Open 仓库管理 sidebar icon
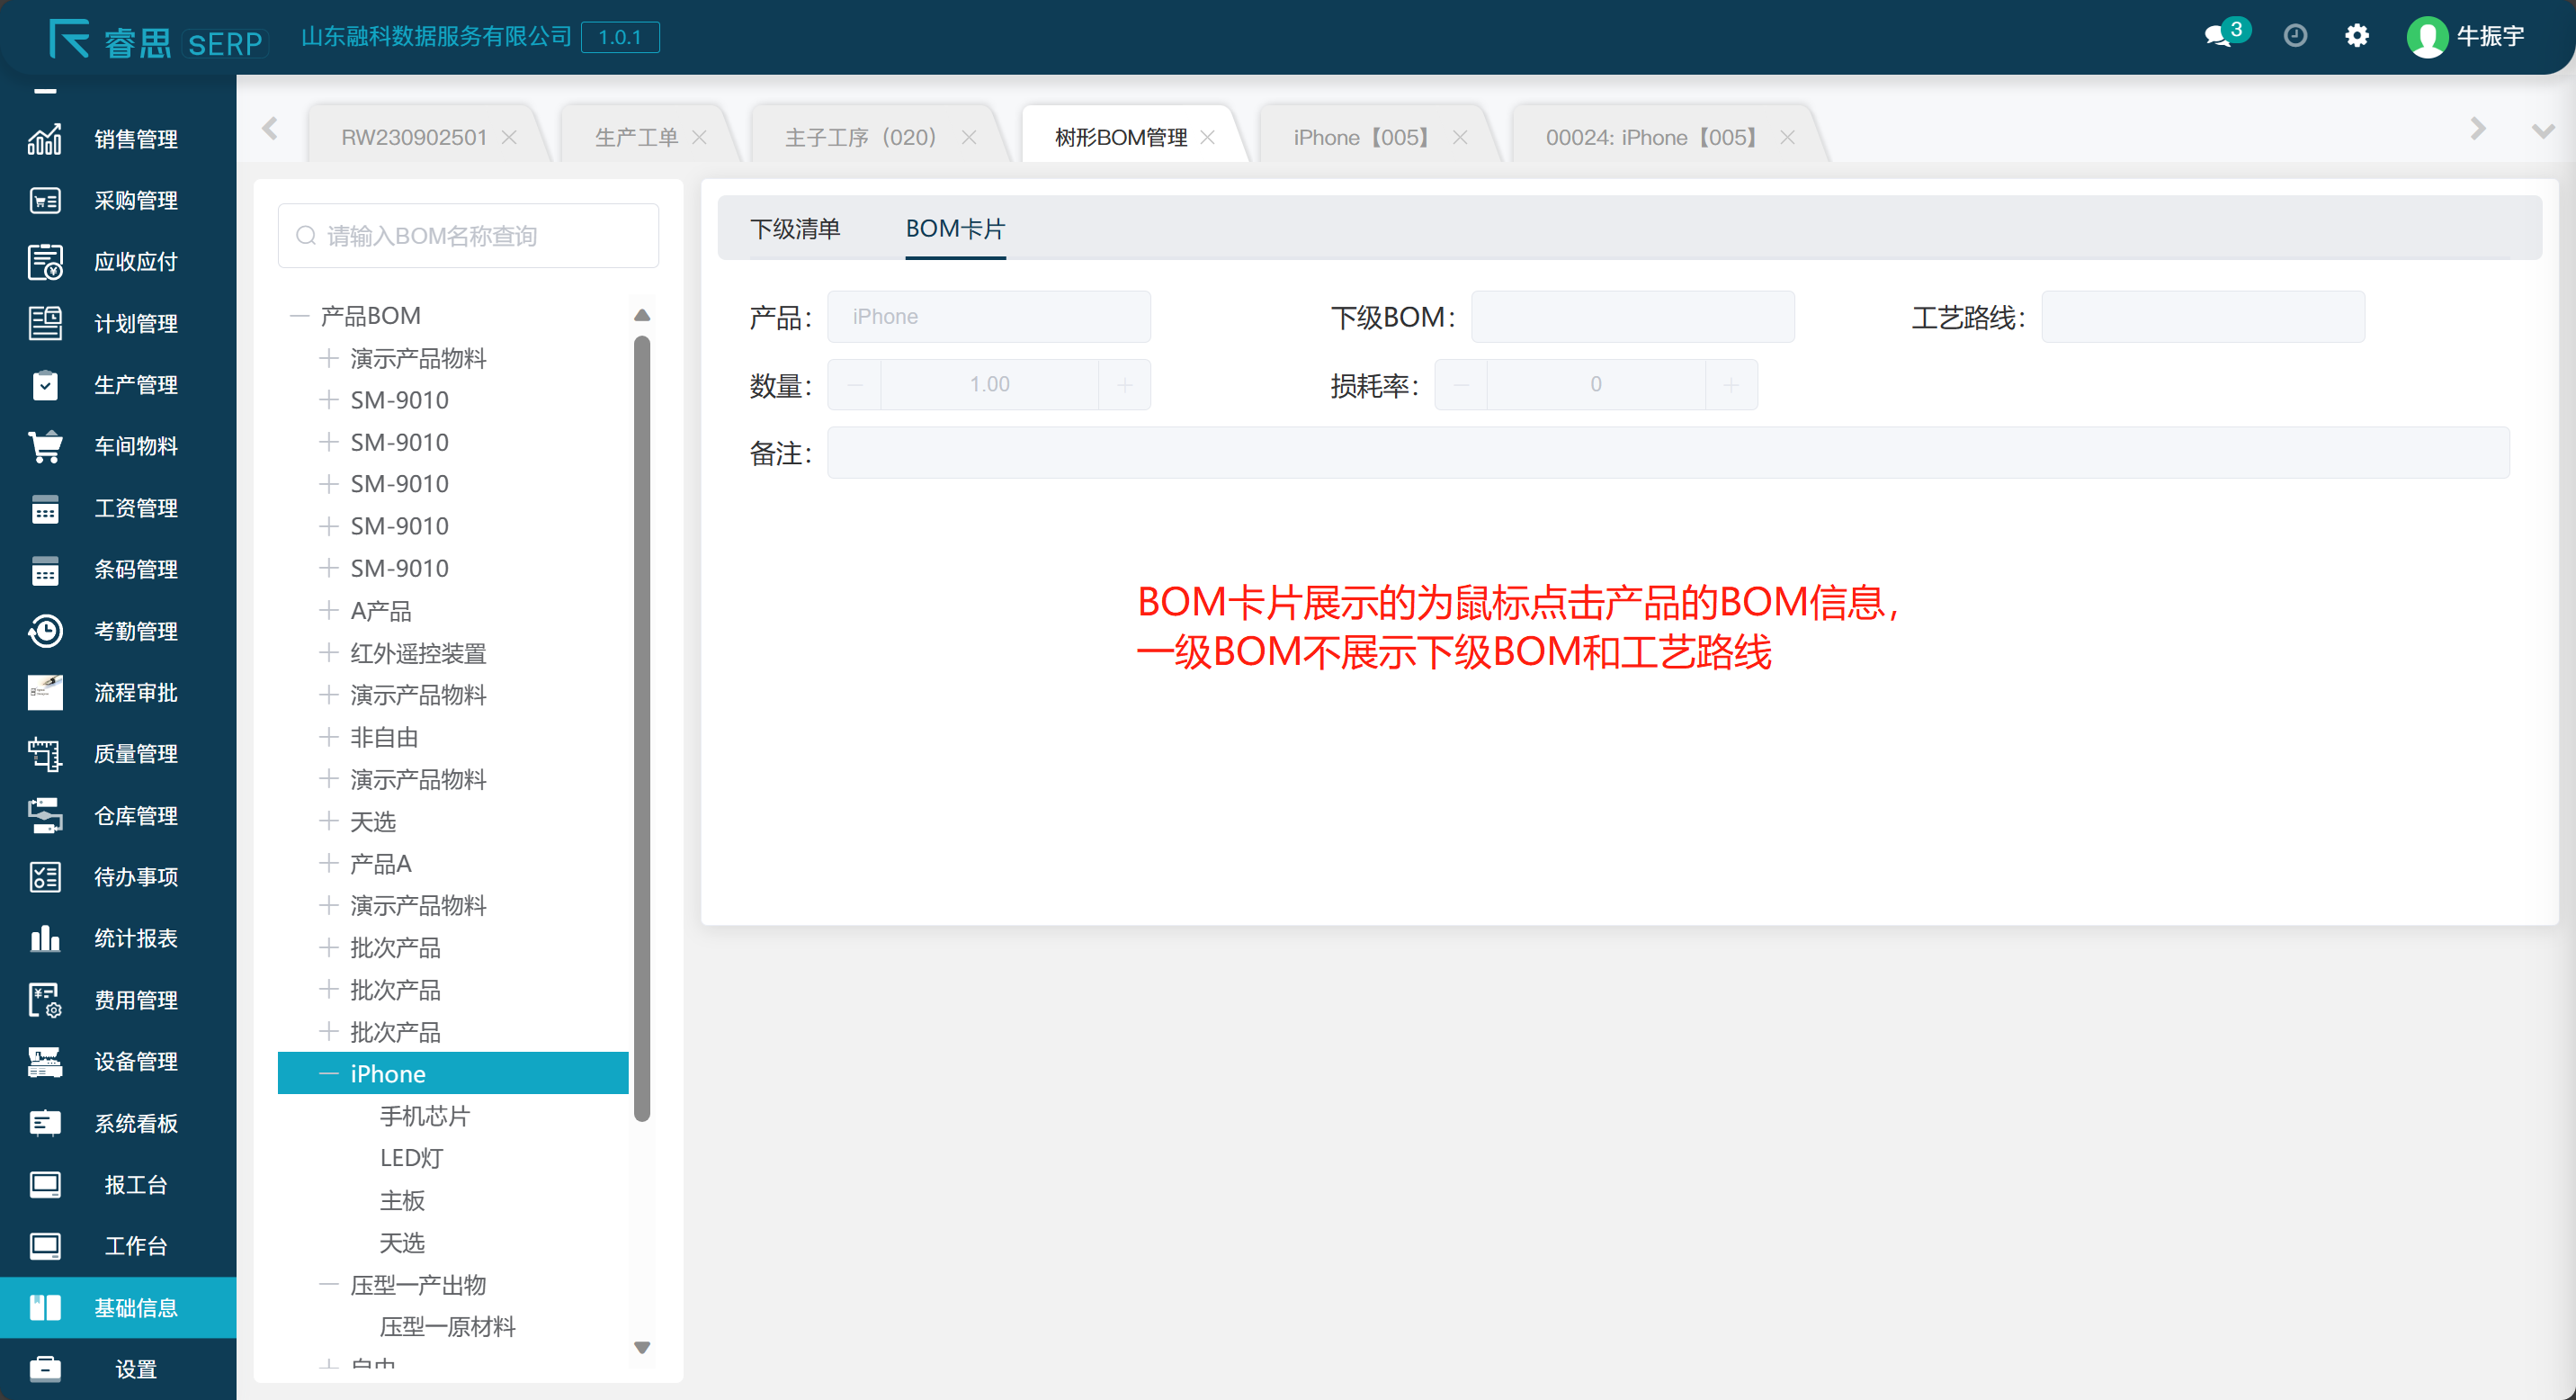 point(45,815)
